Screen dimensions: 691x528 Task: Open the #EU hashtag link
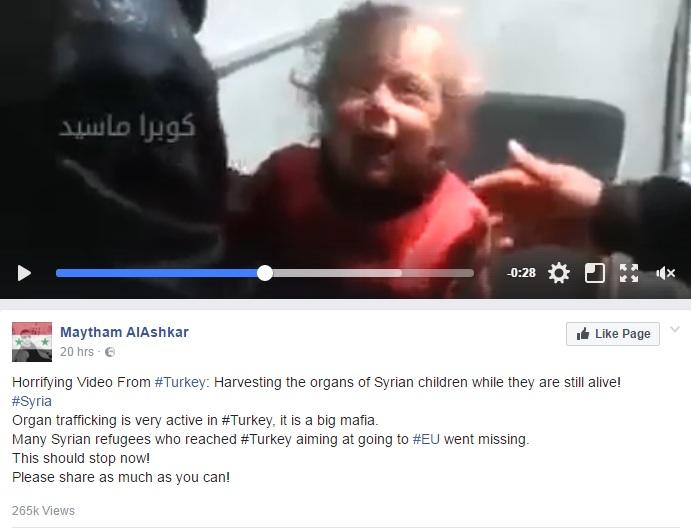(x=426, y=439)
